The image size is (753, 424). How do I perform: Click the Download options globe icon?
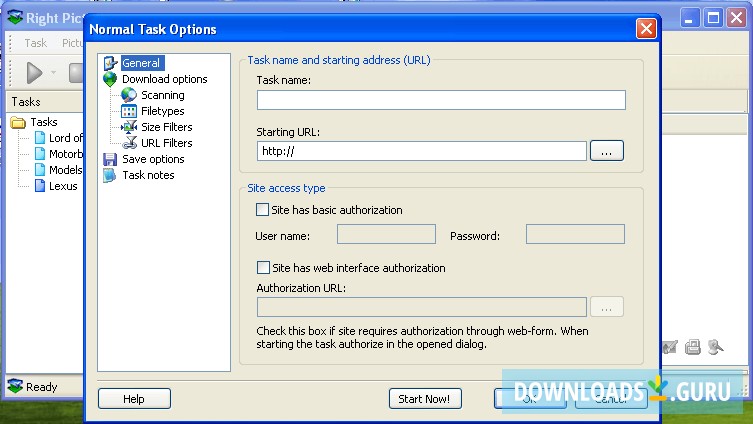(x=110, y=79)
